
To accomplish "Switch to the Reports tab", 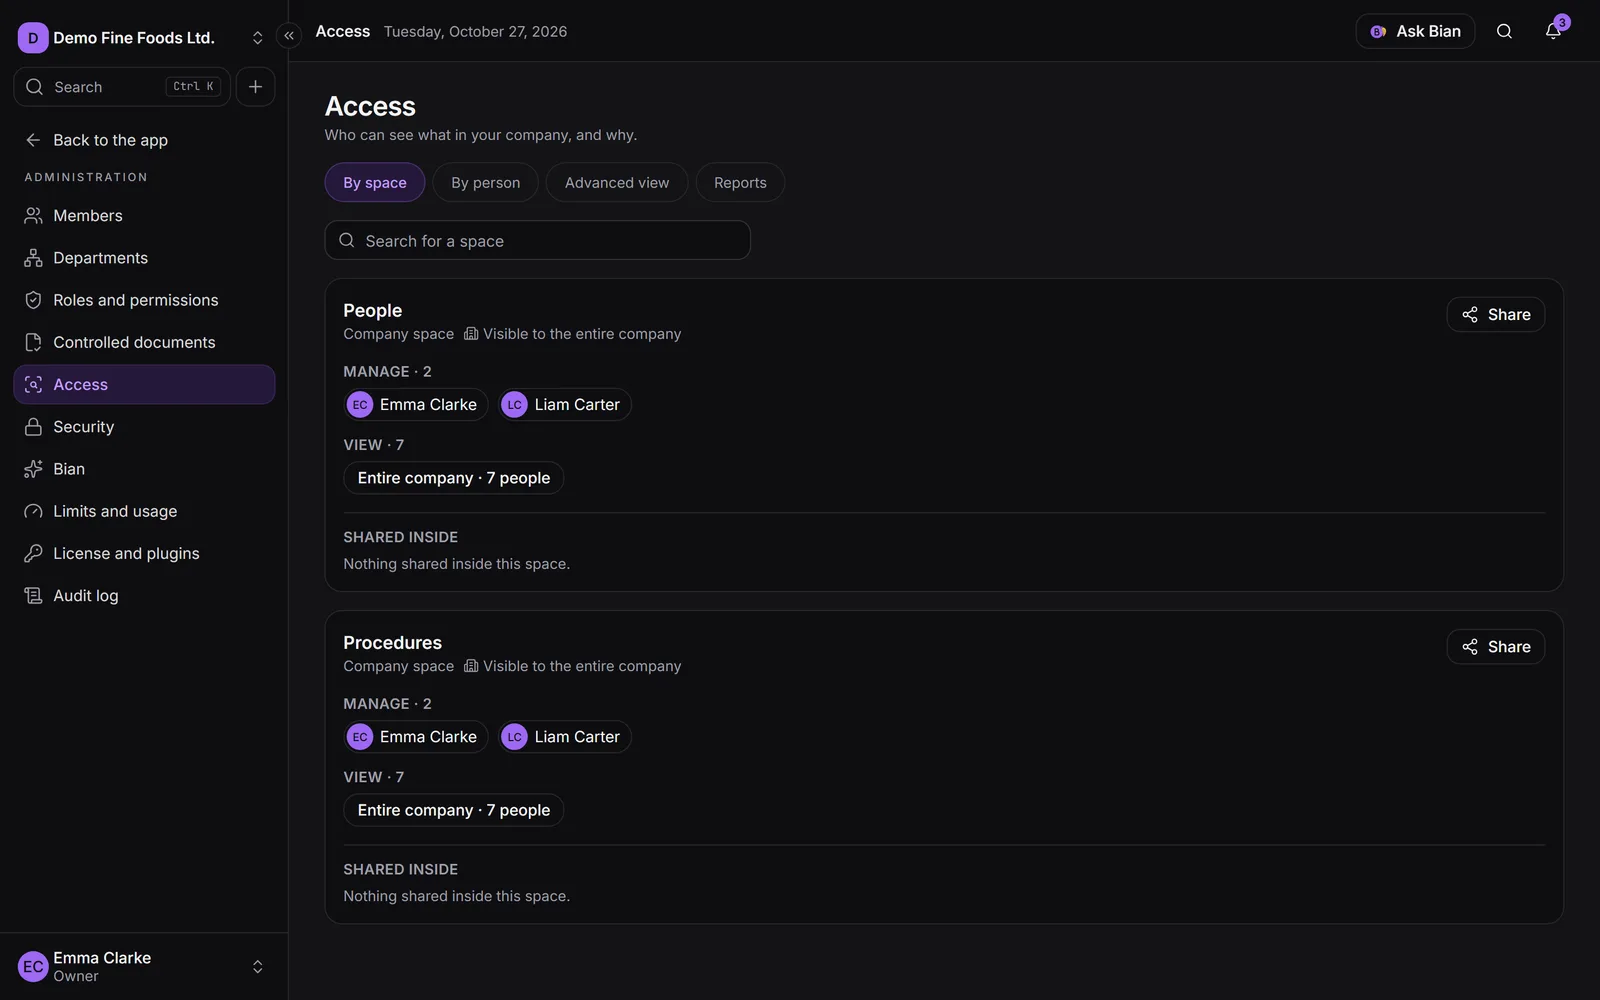I will [x=740, y=183].
